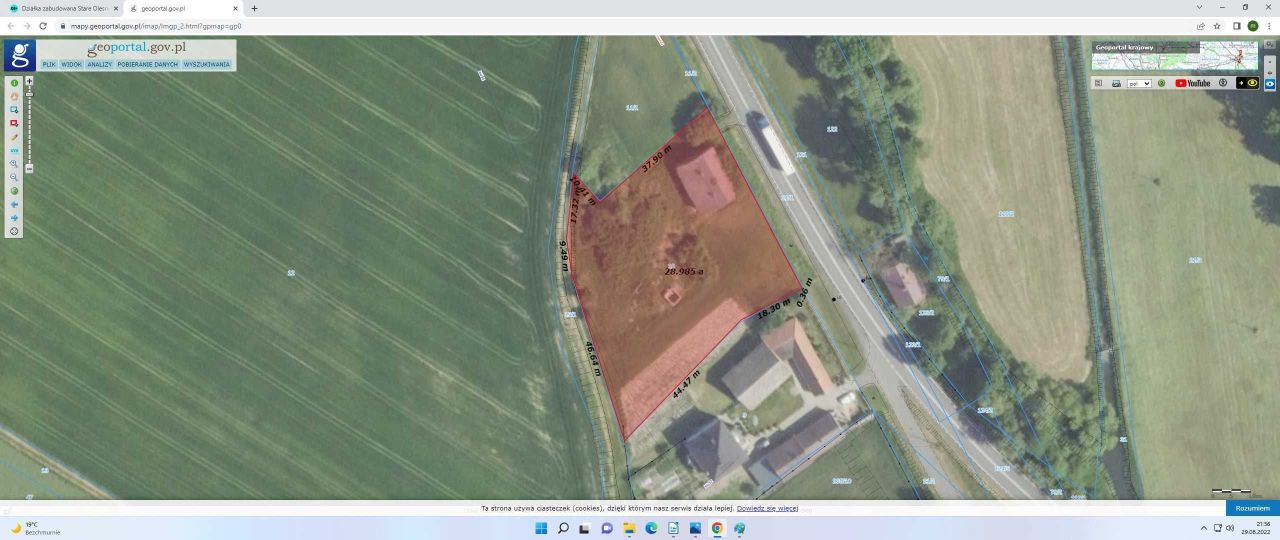Show hidden system tray icons
The image size is (1280, 540).
(1203, 528)
